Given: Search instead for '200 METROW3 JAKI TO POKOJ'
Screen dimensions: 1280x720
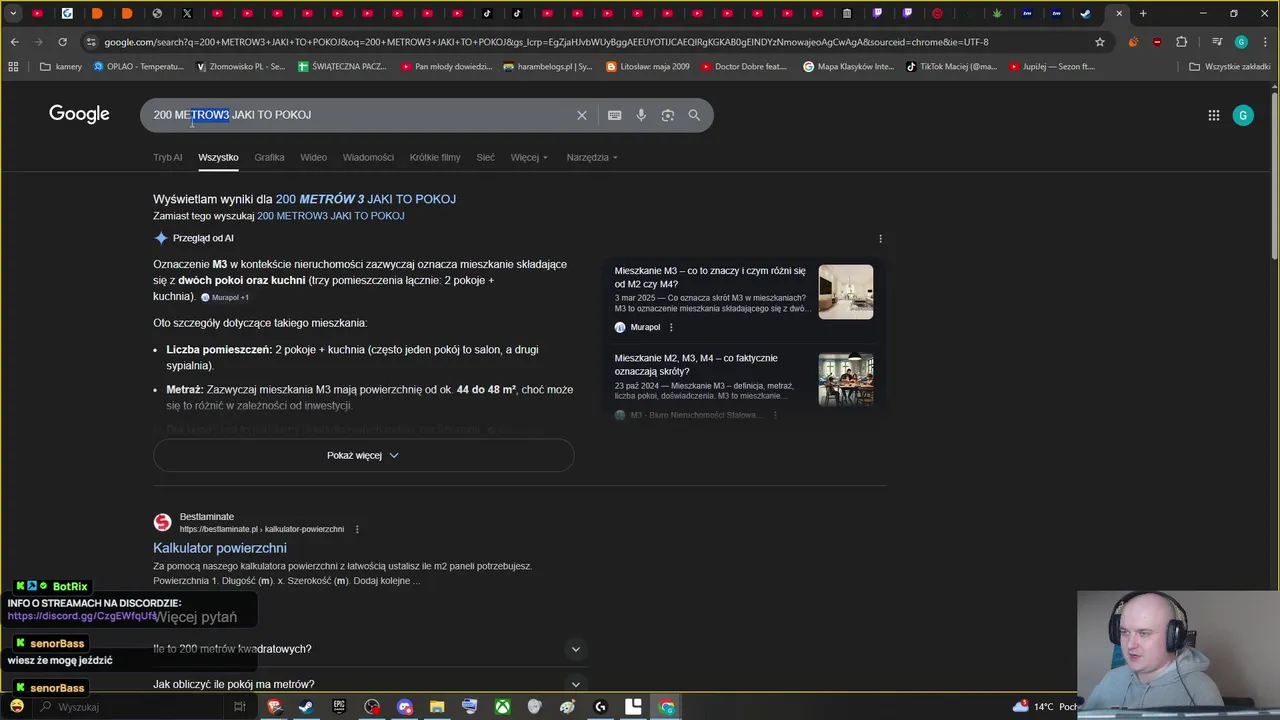Looking at the screenshot, I should (331, 216).
